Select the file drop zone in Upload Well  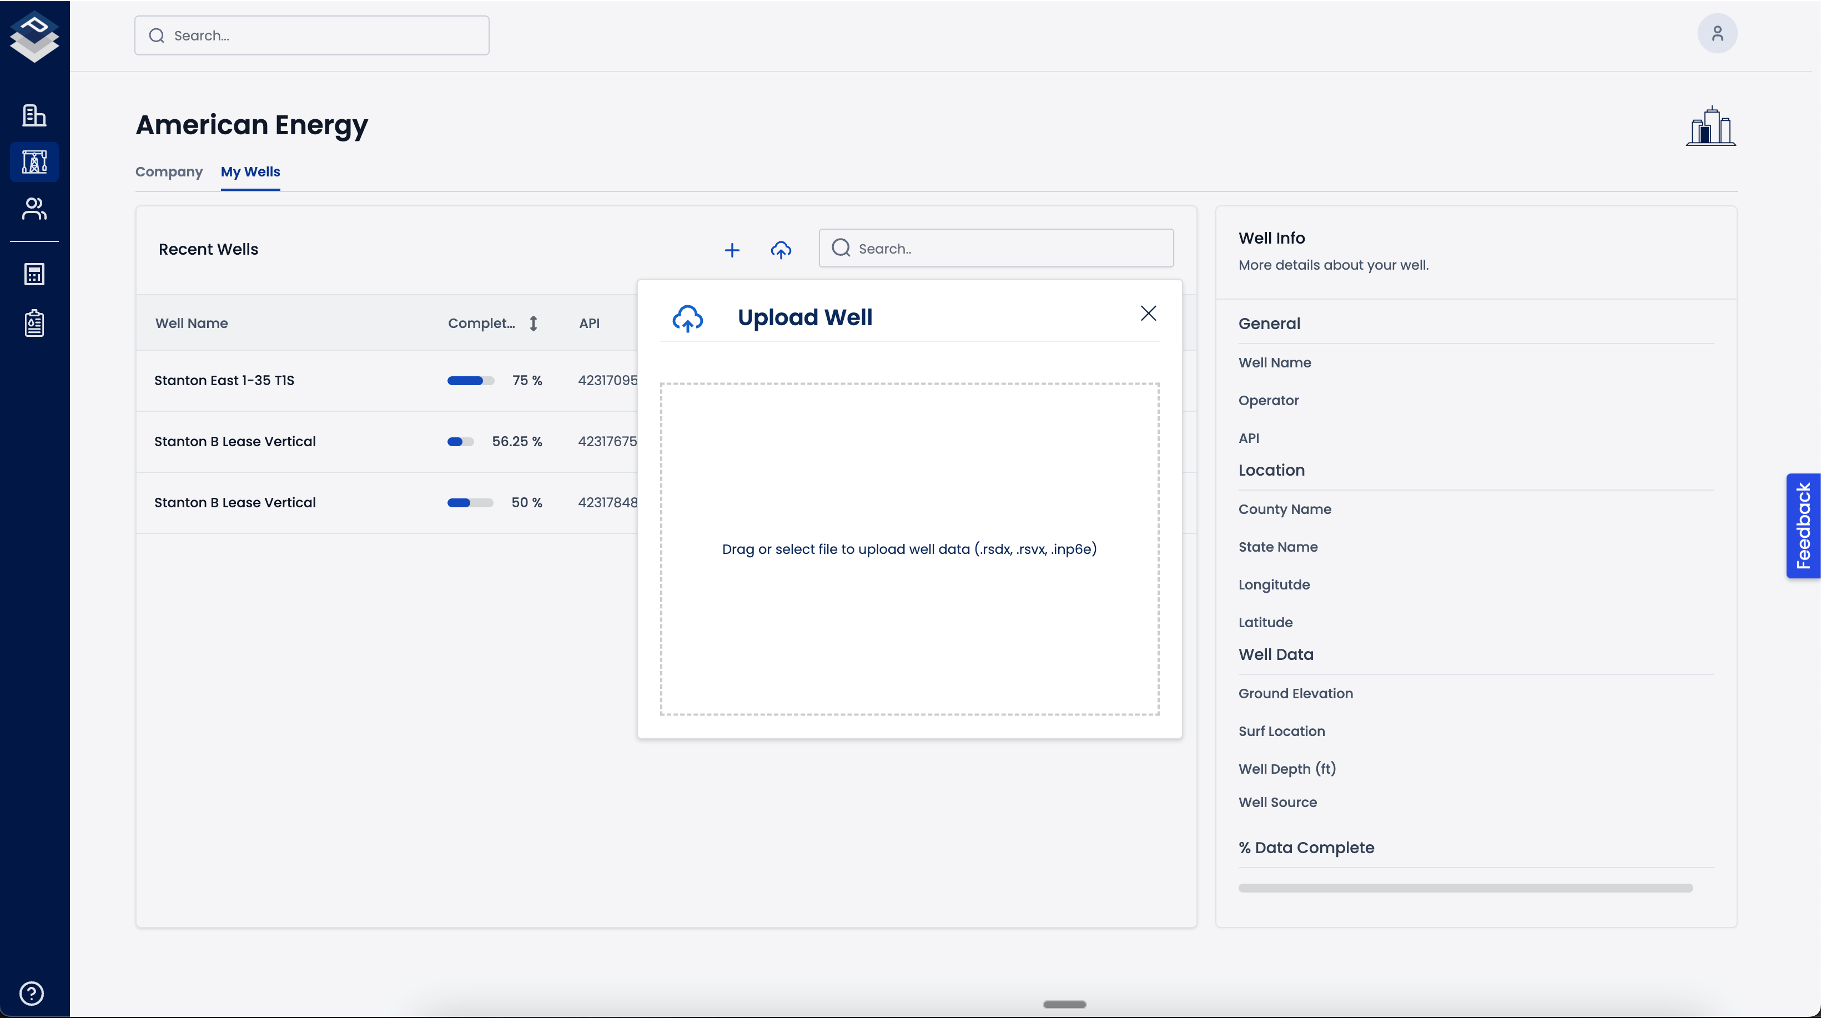pos(908,549)
